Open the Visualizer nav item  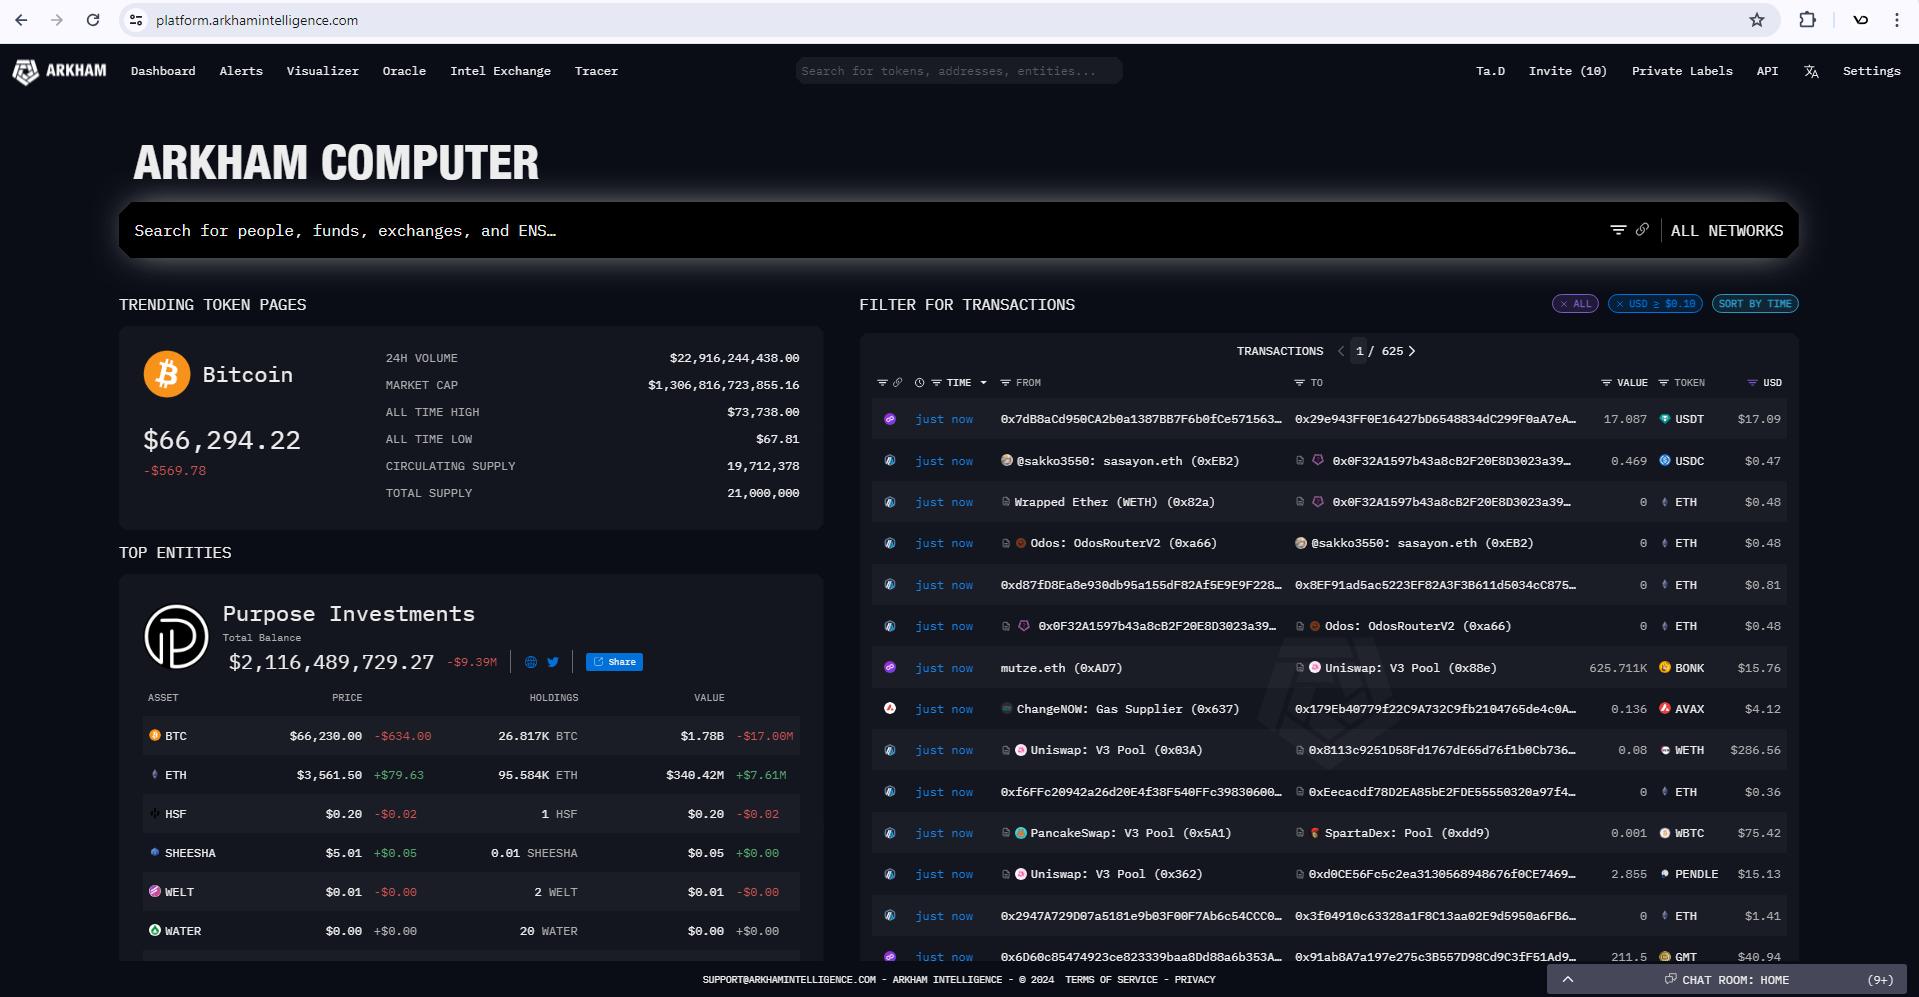(322, 71)
